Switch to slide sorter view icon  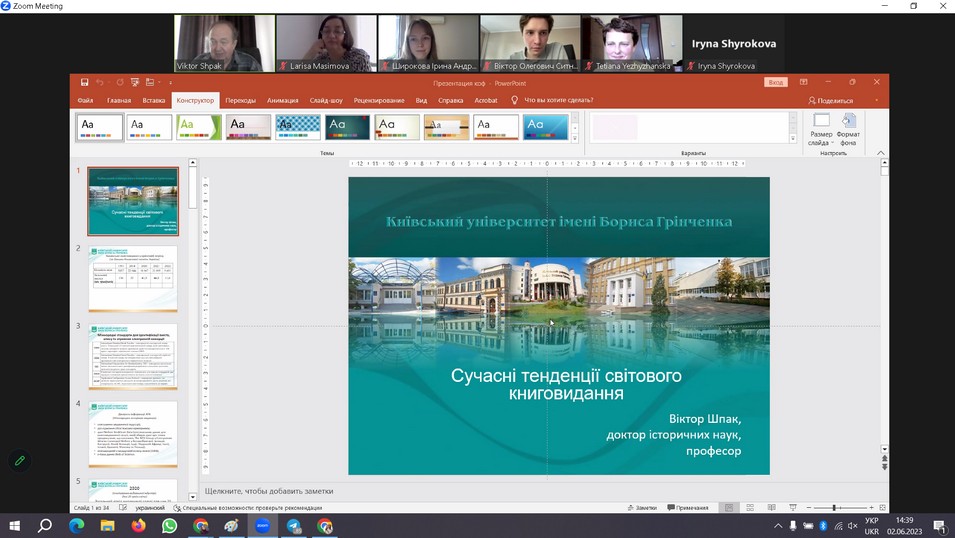click(x=748, y=508)
